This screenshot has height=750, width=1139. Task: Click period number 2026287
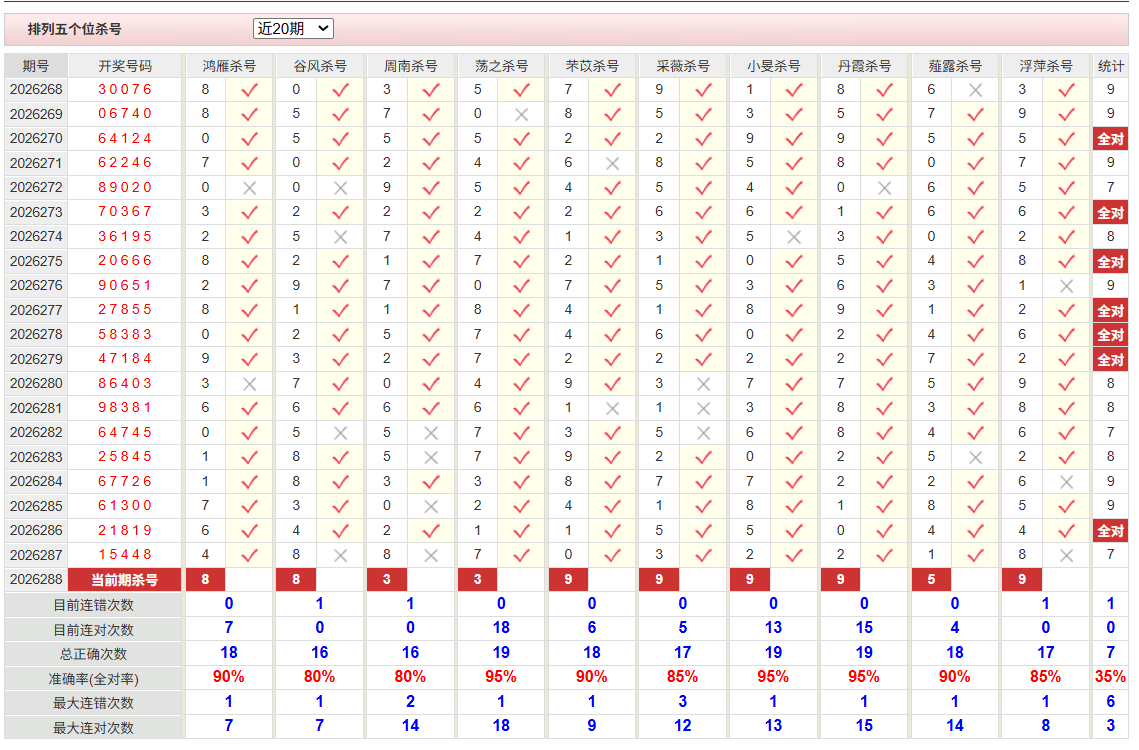[x=36, y=555]
